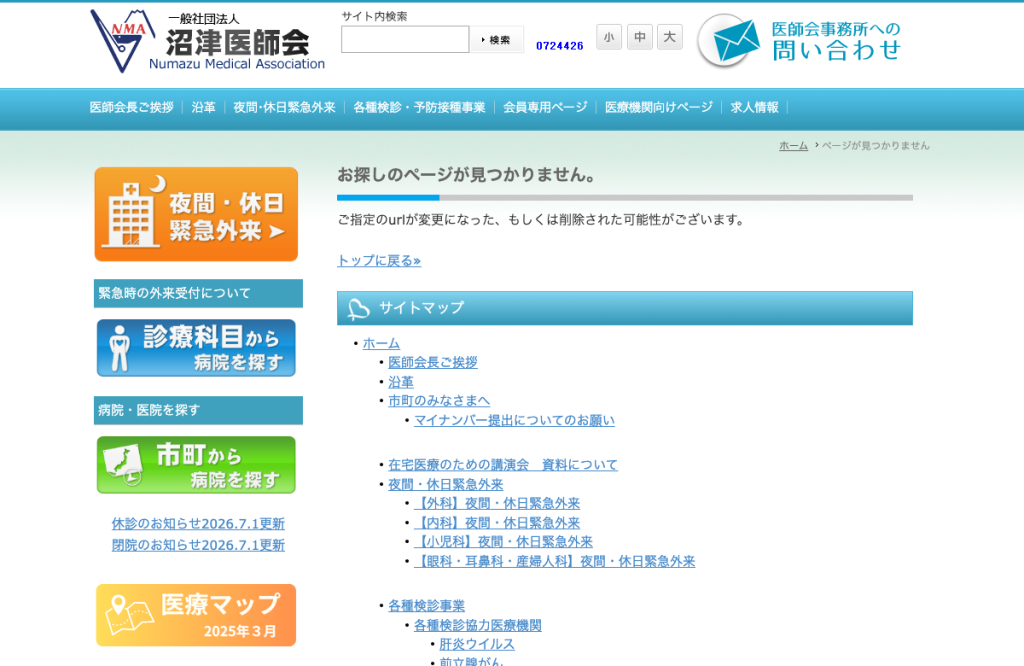Click the Numazu Medical Association logo
Viewport: 1024px width, 666px height.
pyautogui.click(x=208, y=41)
